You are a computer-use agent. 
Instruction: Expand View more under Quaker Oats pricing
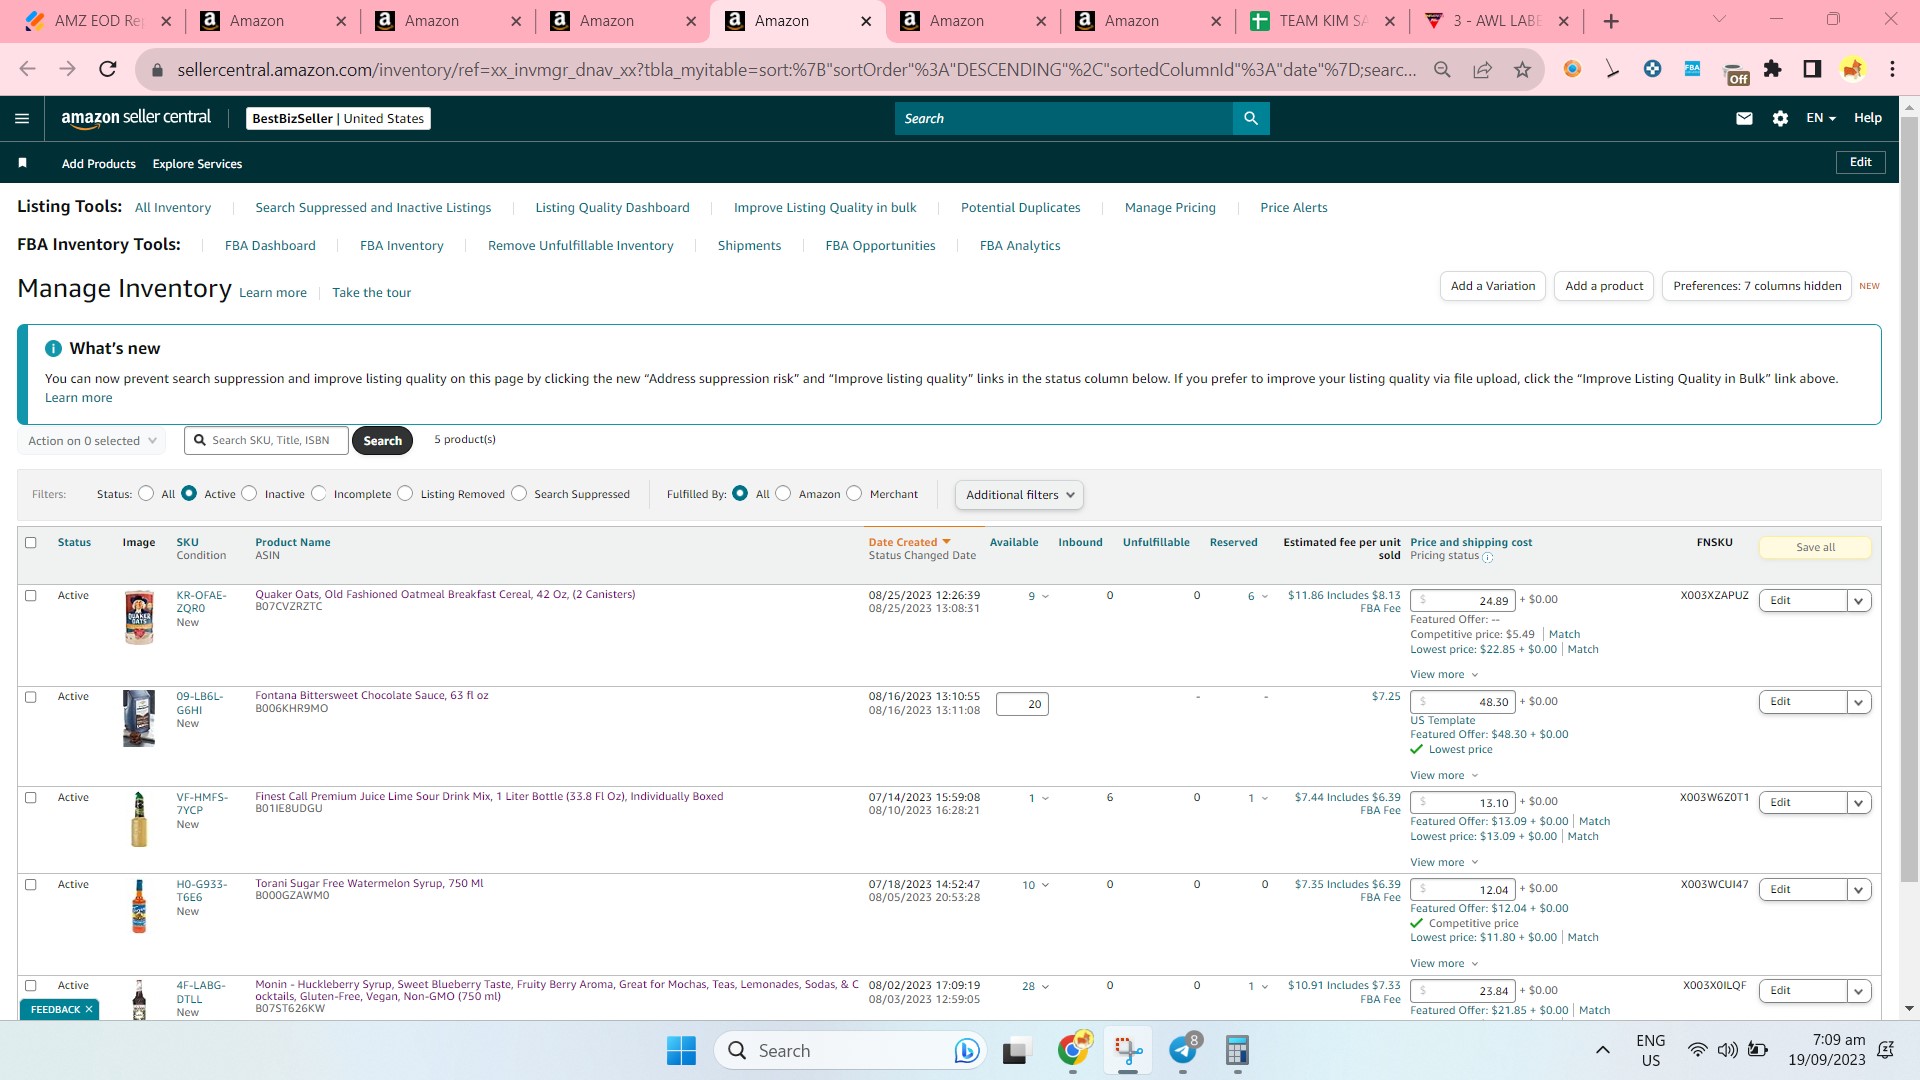tap(1444, 675)
